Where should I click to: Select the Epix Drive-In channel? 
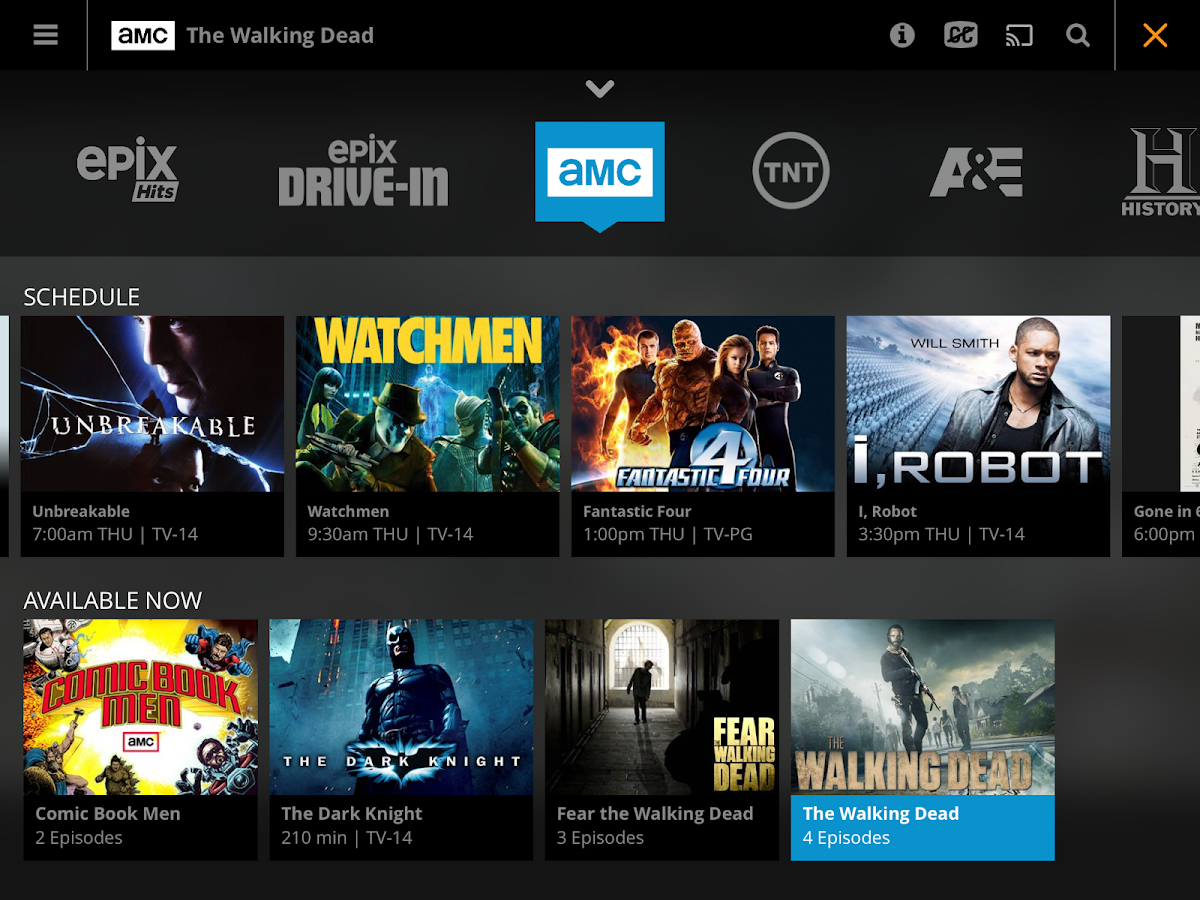[x=364, y=171]
